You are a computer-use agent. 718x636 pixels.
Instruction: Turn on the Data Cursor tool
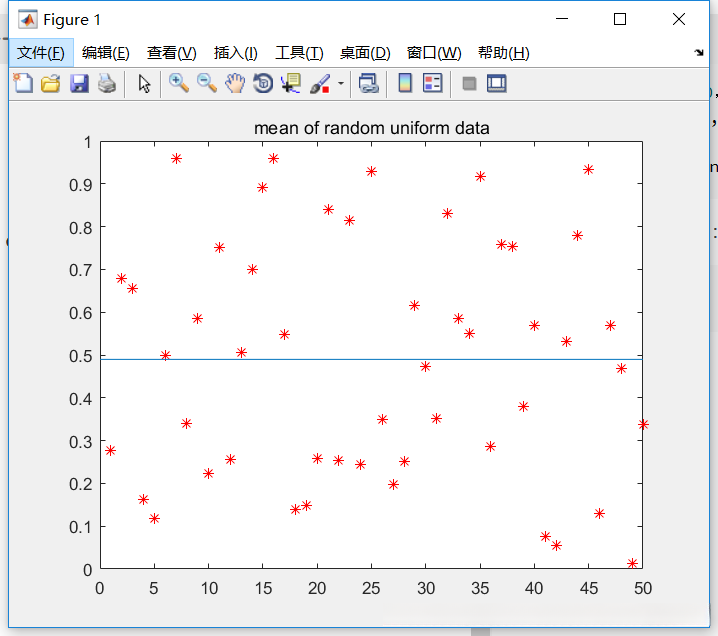pyautogui.click(x=291, y=84)
